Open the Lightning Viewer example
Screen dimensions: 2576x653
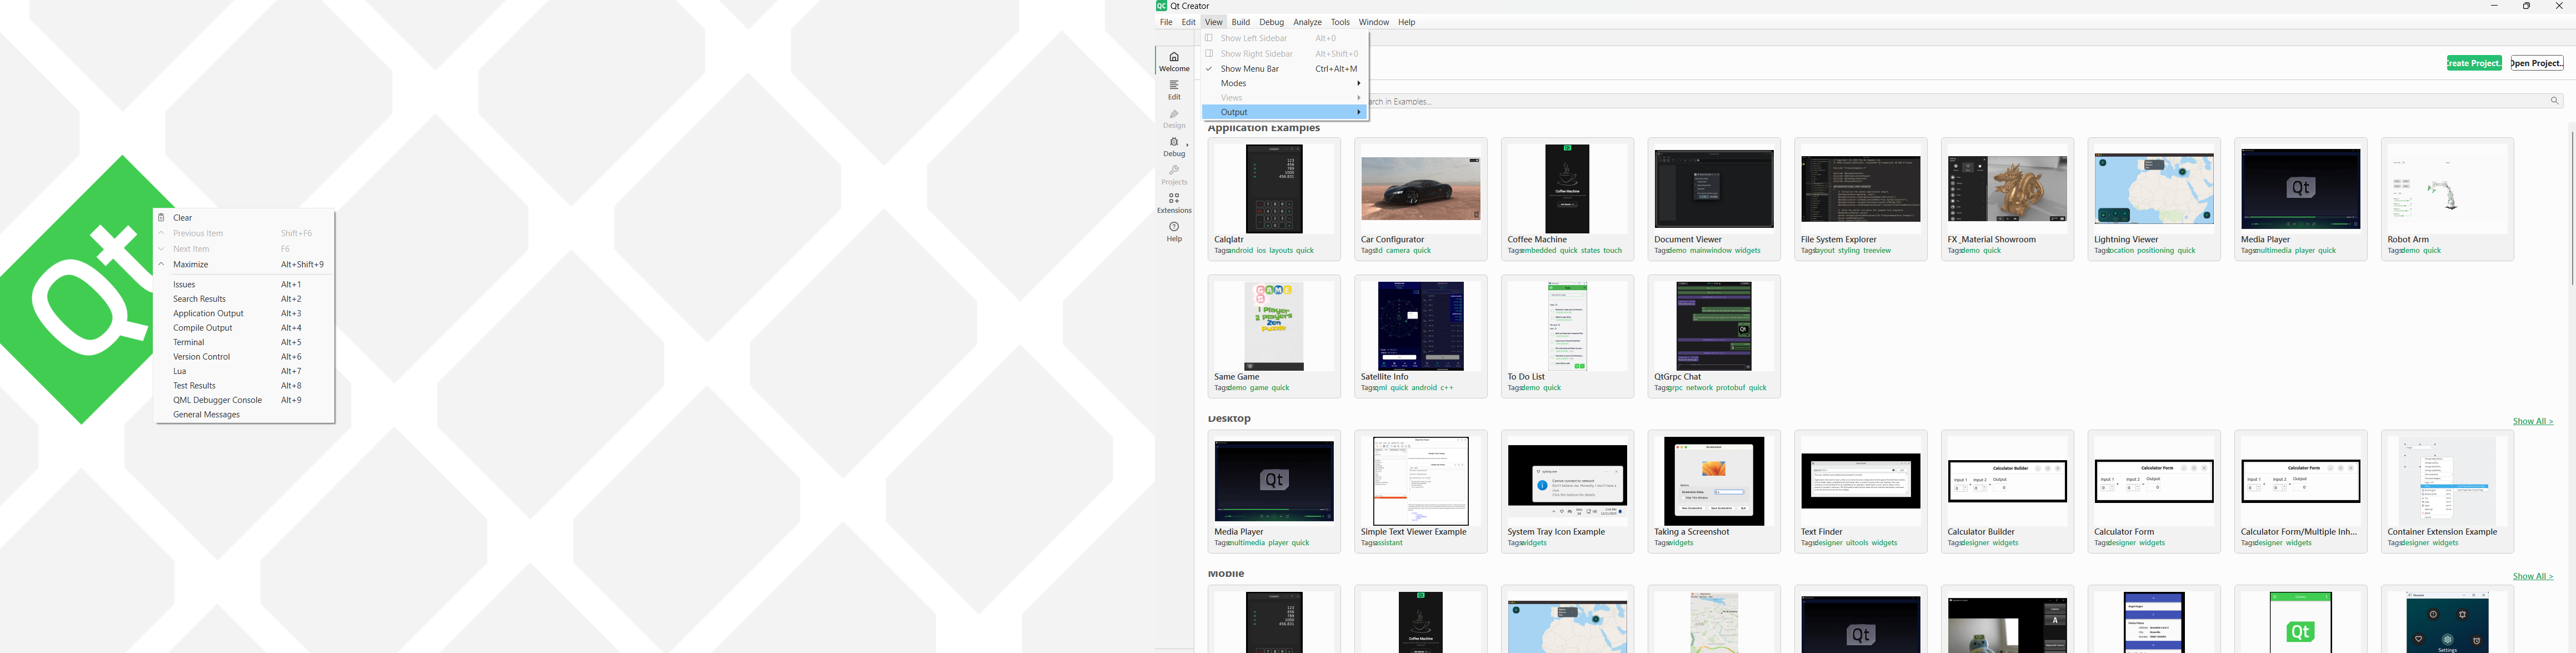[x=2154, y=199]
